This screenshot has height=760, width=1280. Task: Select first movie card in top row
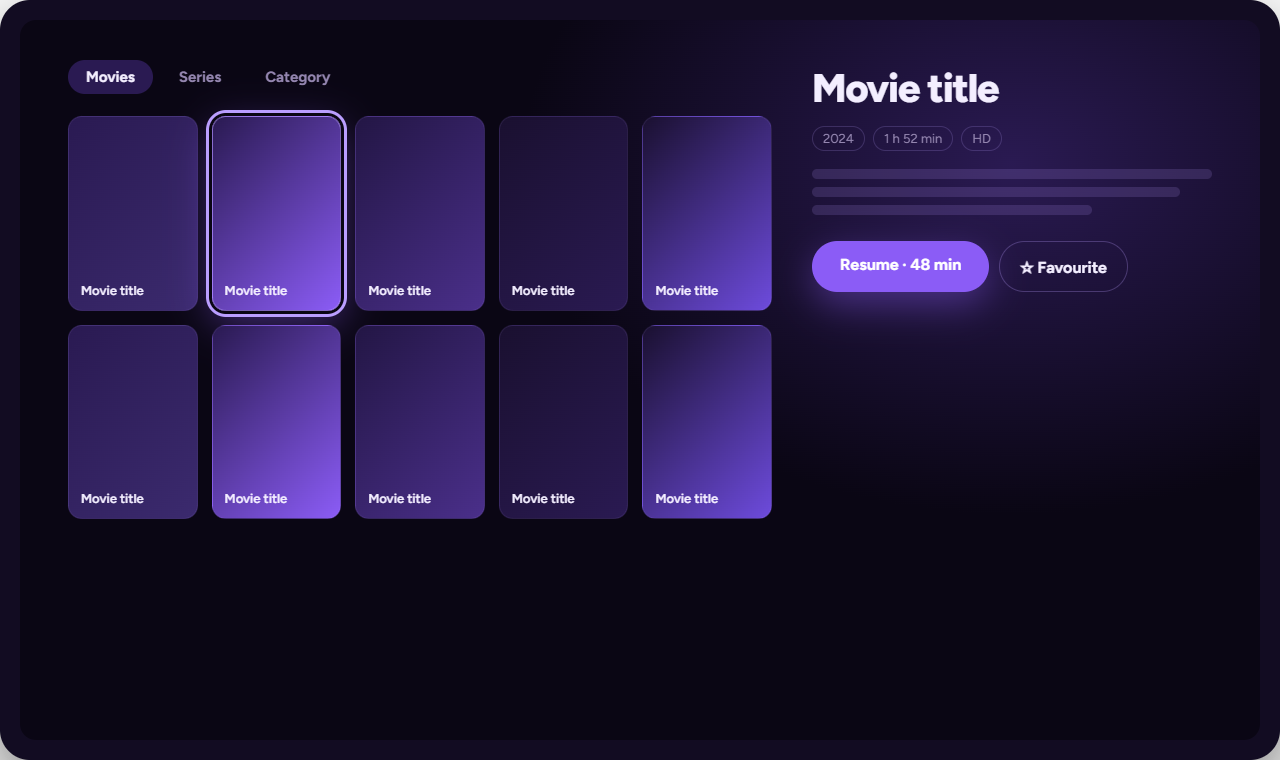[x=133, y=213]
